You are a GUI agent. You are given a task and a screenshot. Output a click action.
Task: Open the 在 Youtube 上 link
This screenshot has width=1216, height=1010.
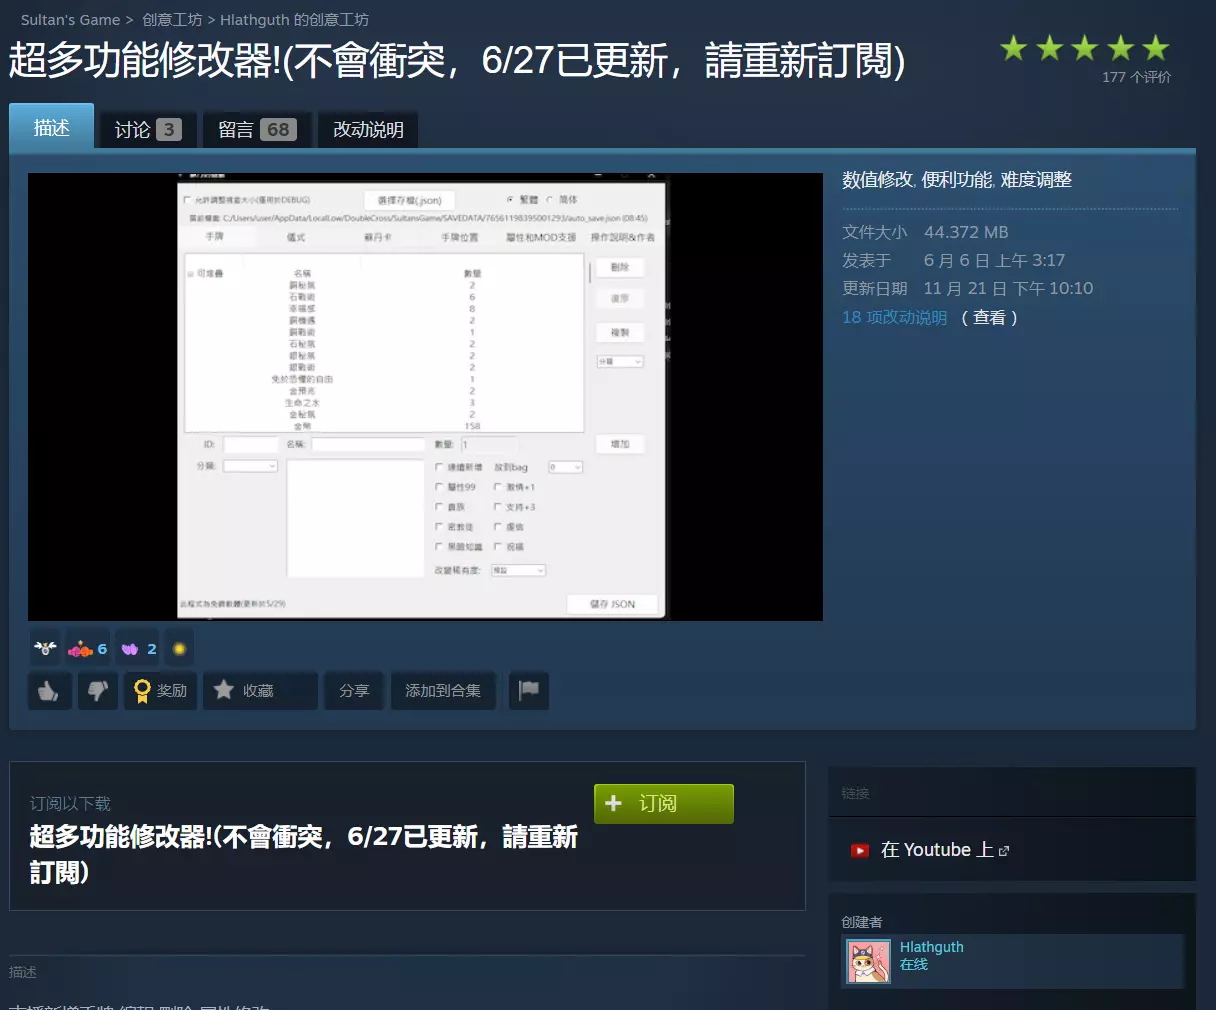pos(937,850)
